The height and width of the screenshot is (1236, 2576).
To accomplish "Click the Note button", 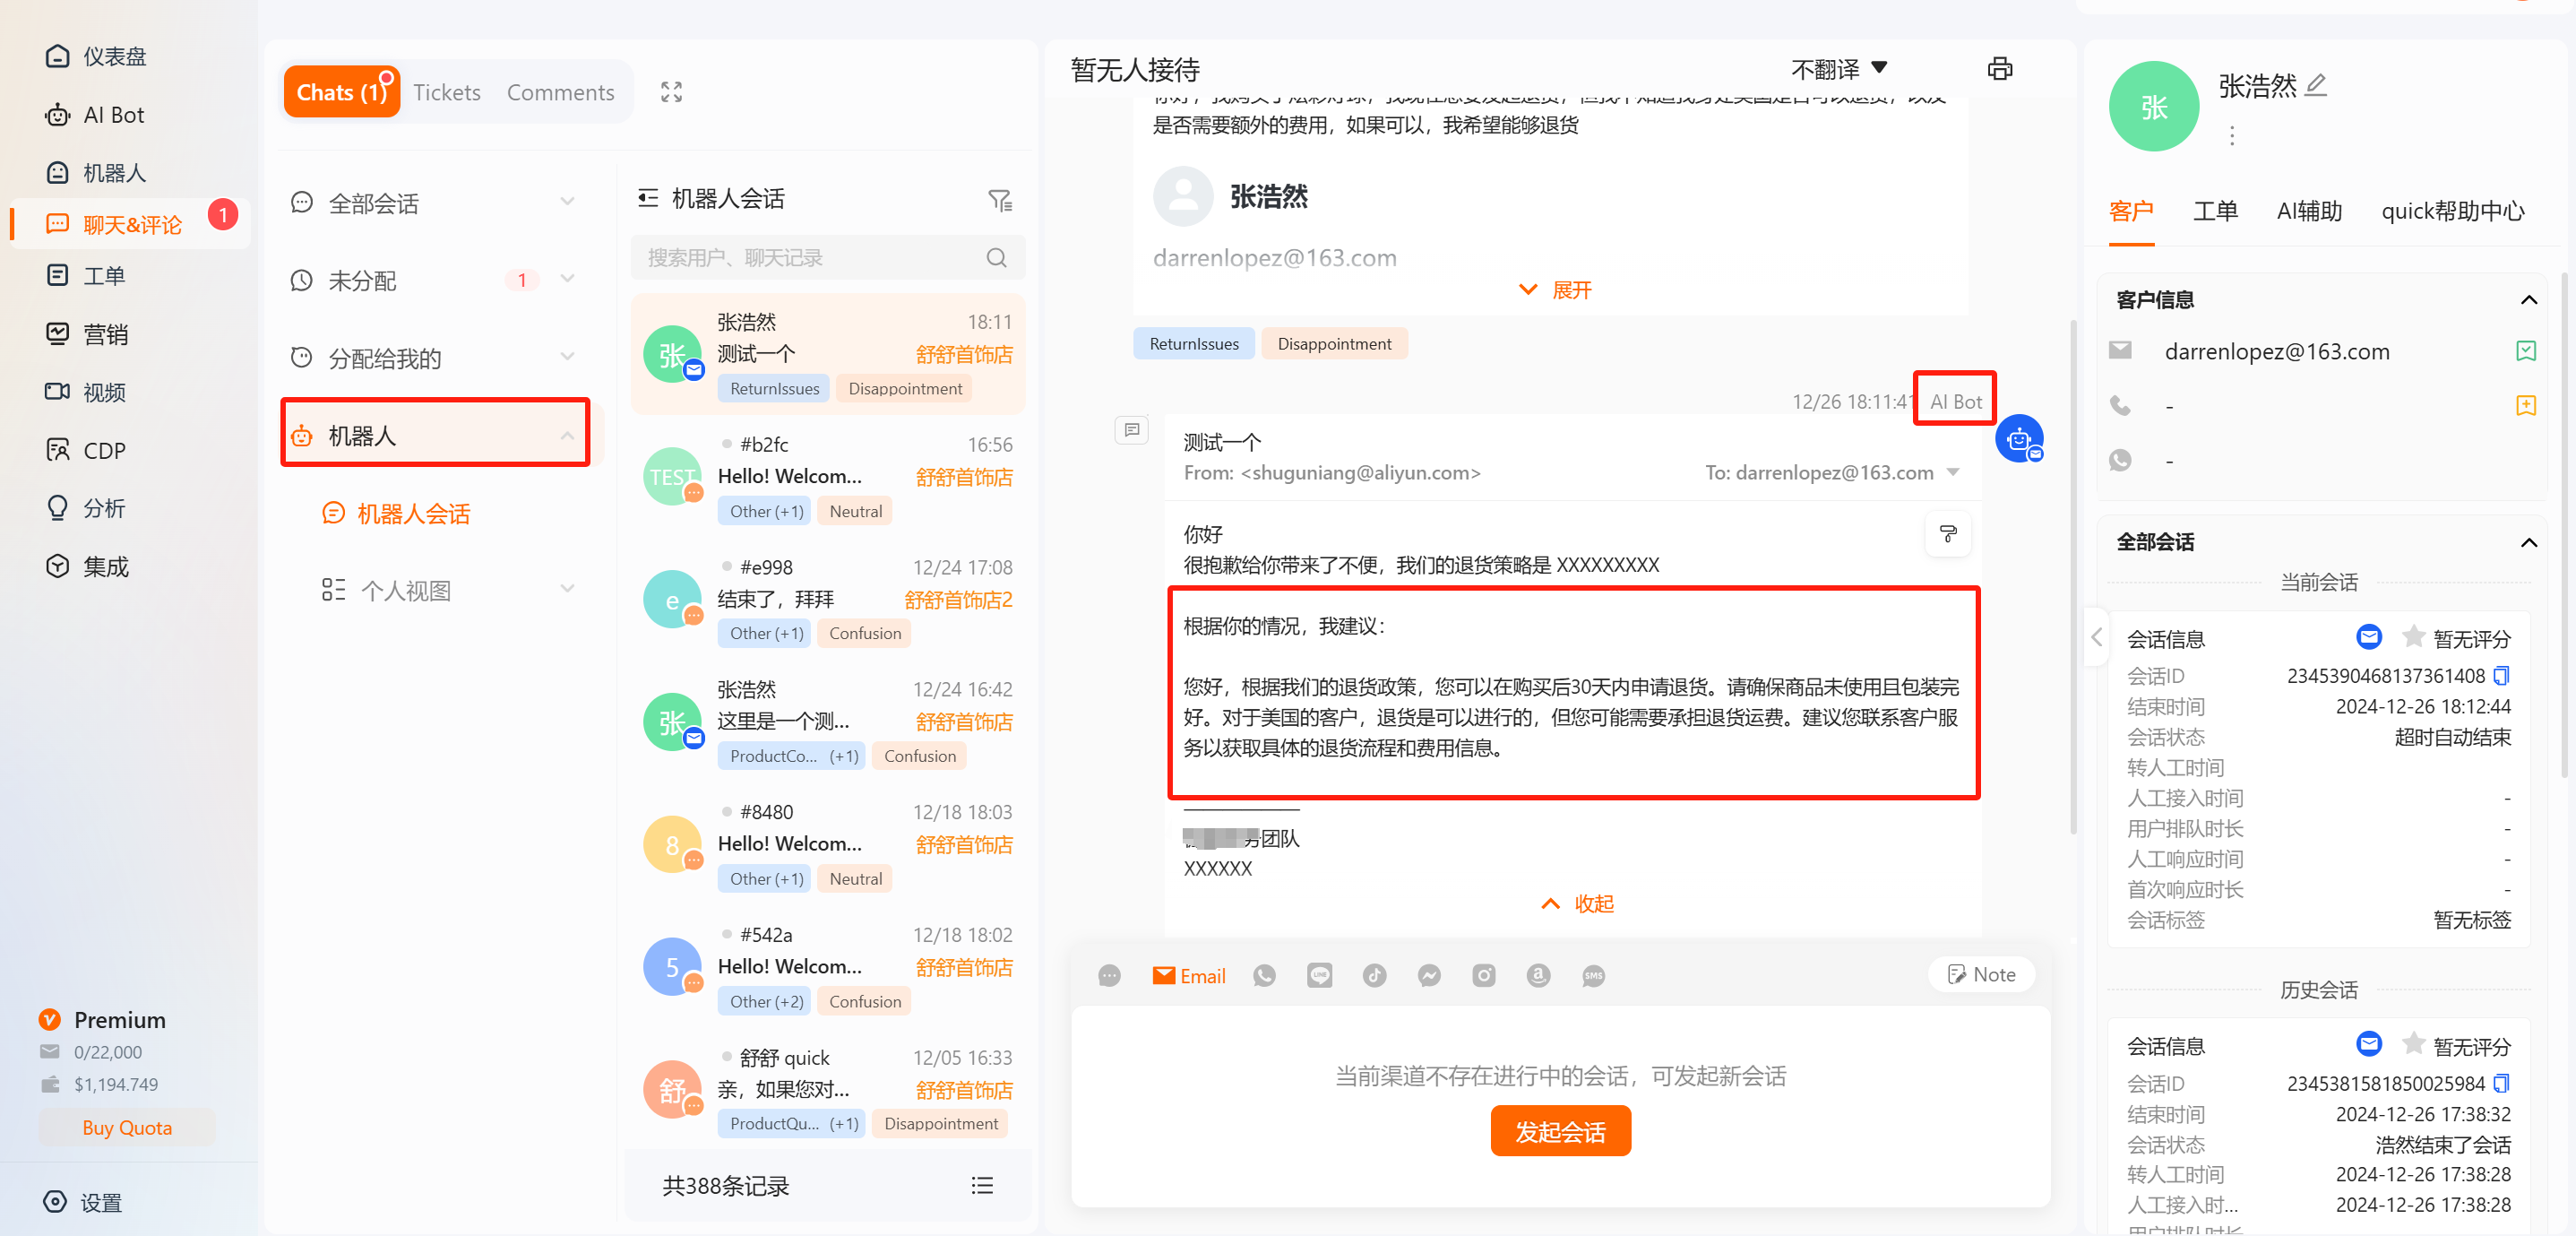I will tap(1980, 974).
